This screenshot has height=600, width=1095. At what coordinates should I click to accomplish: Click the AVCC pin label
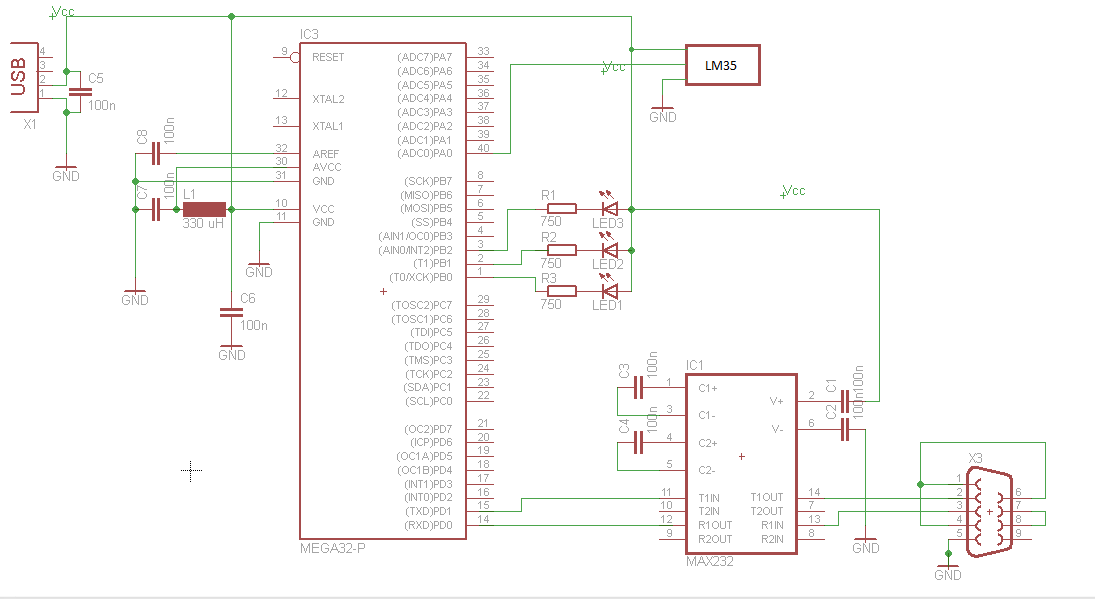[x=327, y=167]
